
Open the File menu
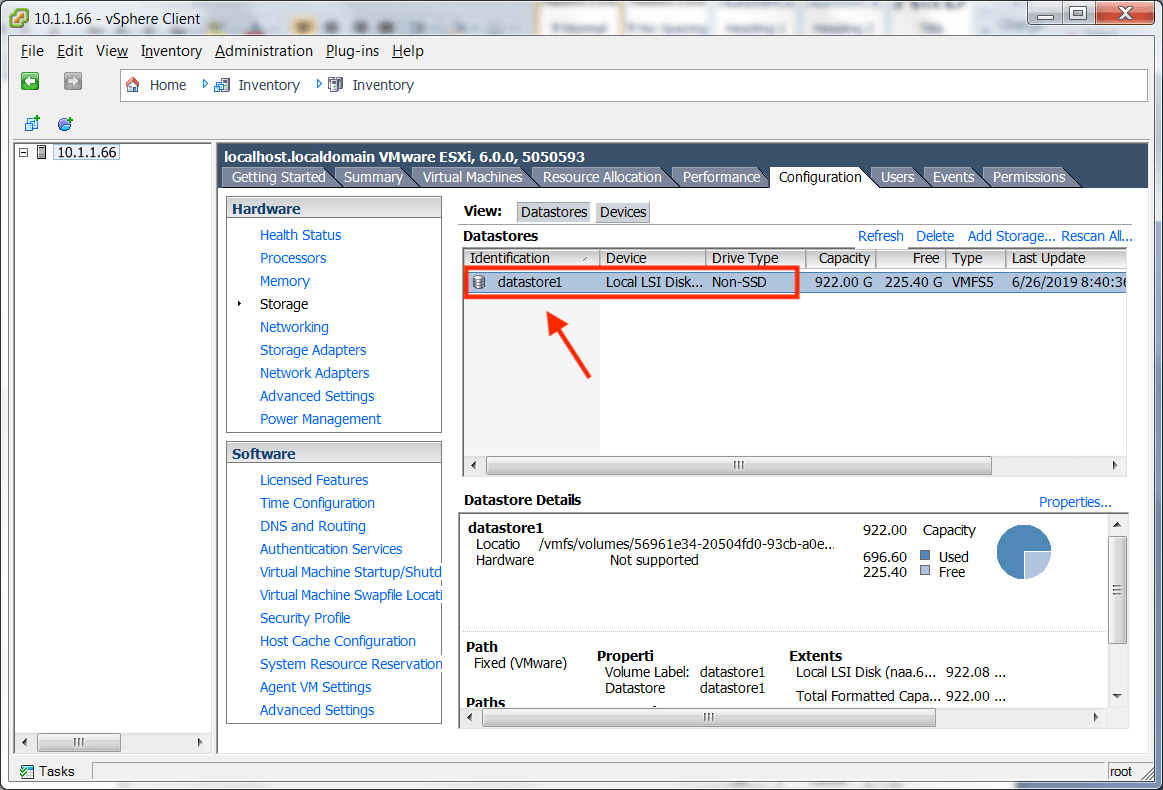point(32,51)
